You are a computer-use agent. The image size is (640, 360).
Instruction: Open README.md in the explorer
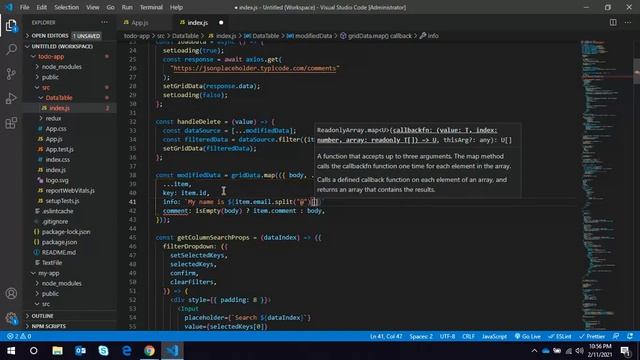point(58,252)
